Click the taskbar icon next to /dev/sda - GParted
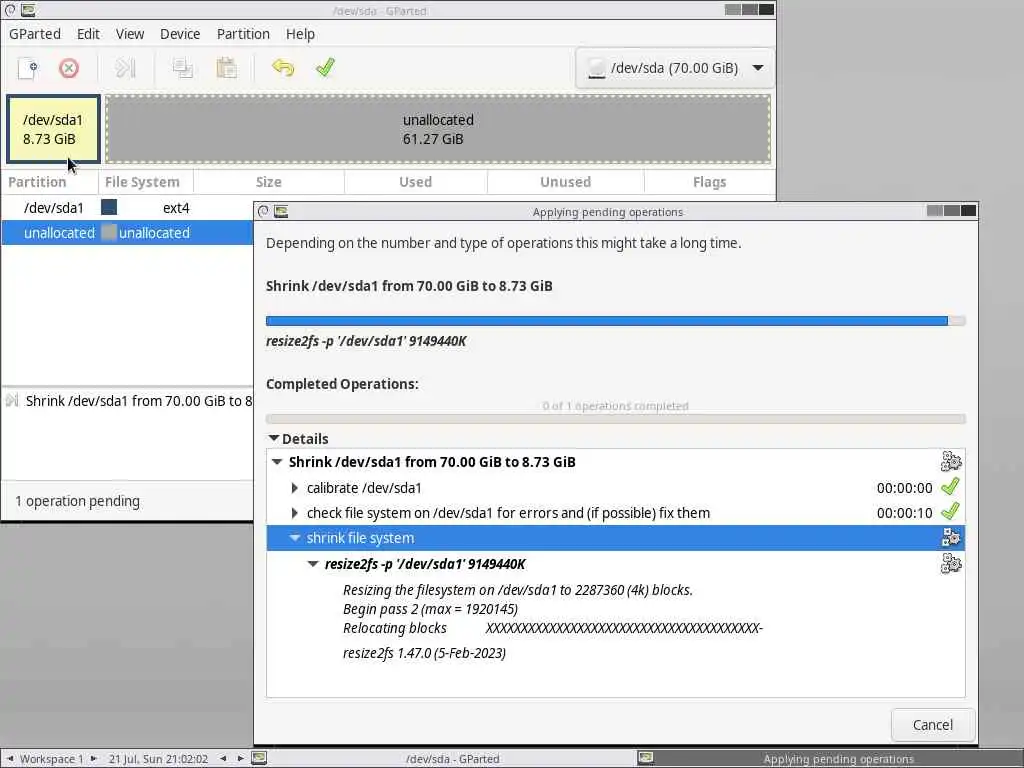 click(259, 758)
